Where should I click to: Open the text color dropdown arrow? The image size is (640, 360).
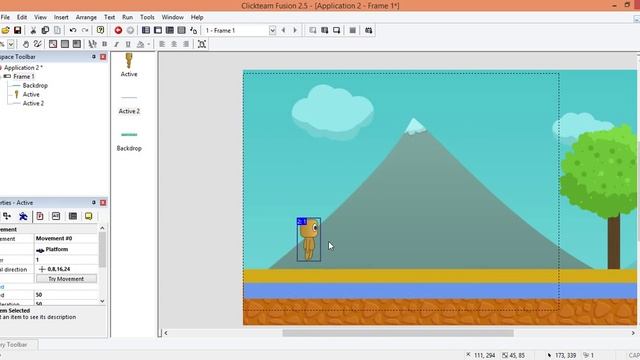point(149,44)
